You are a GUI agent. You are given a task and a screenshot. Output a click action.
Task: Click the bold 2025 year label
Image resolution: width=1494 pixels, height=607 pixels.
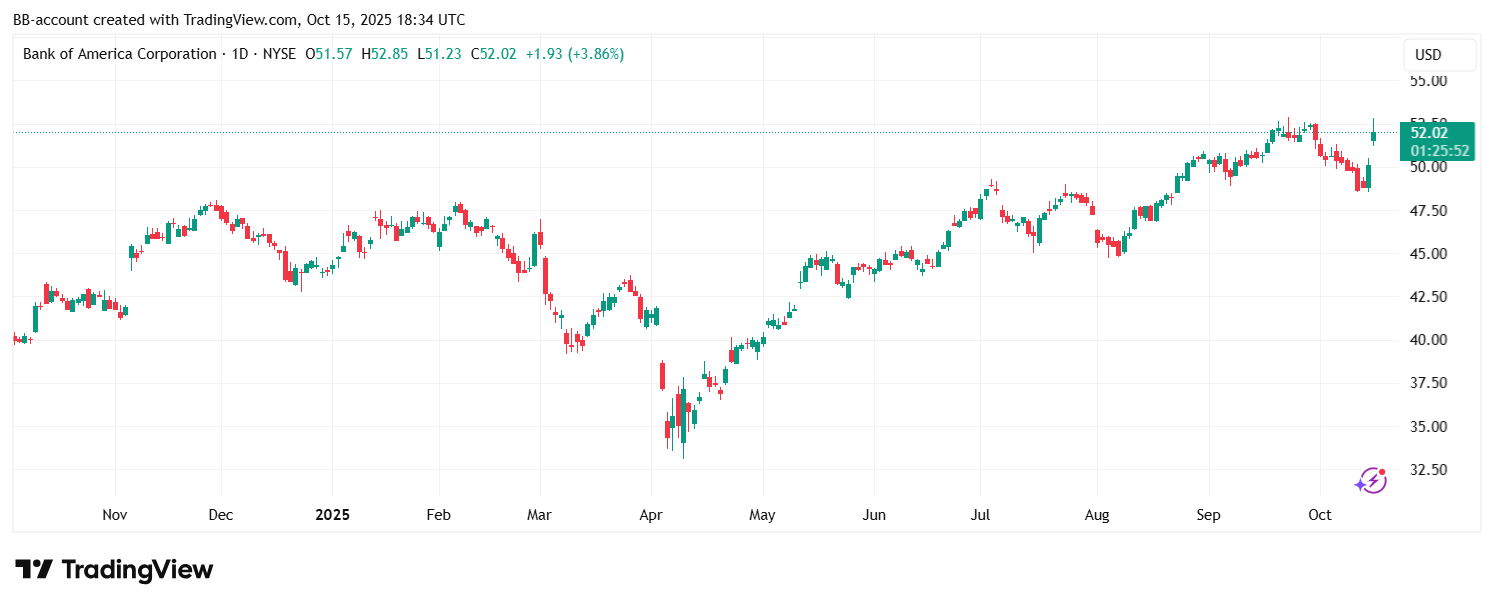[332, 515]
